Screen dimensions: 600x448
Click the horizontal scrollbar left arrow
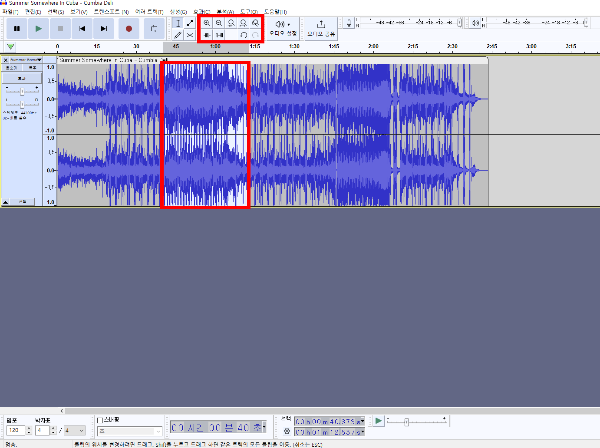coord(62,411)
